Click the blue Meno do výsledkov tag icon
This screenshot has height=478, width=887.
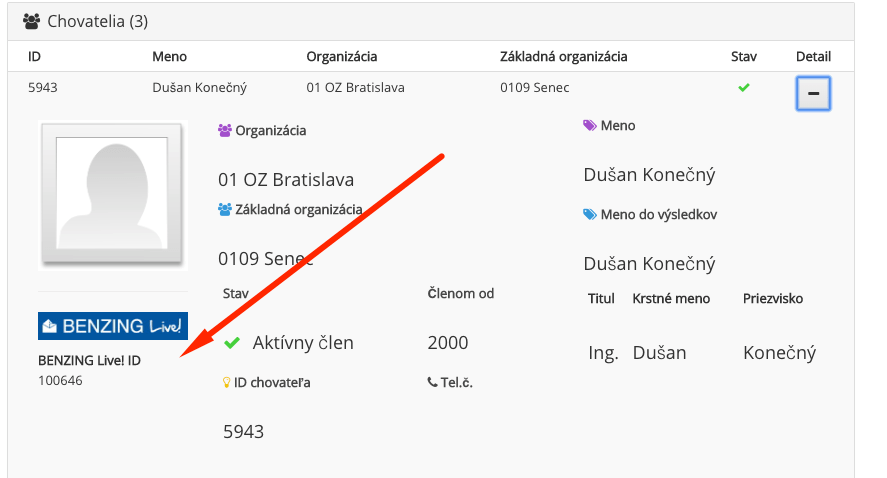[589, 214]
